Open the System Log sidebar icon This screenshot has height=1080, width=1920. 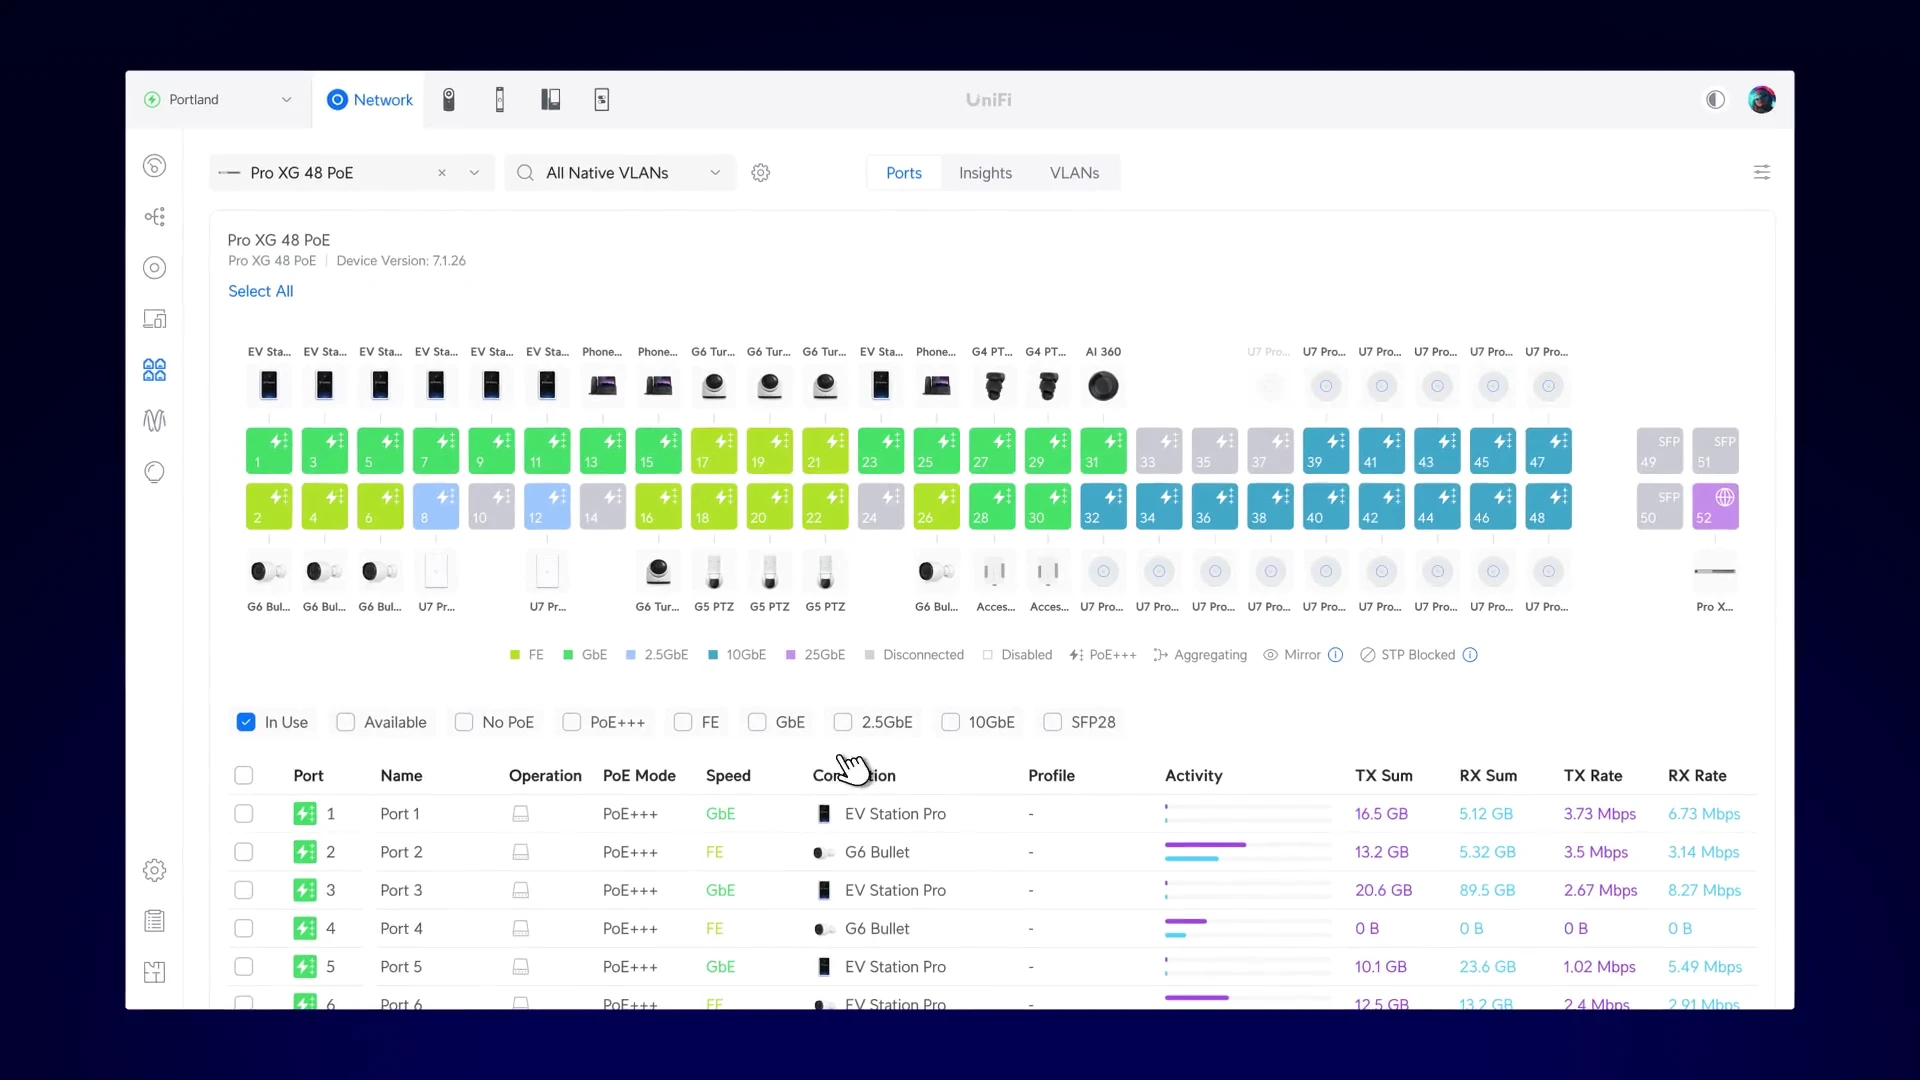pos(154,921)
